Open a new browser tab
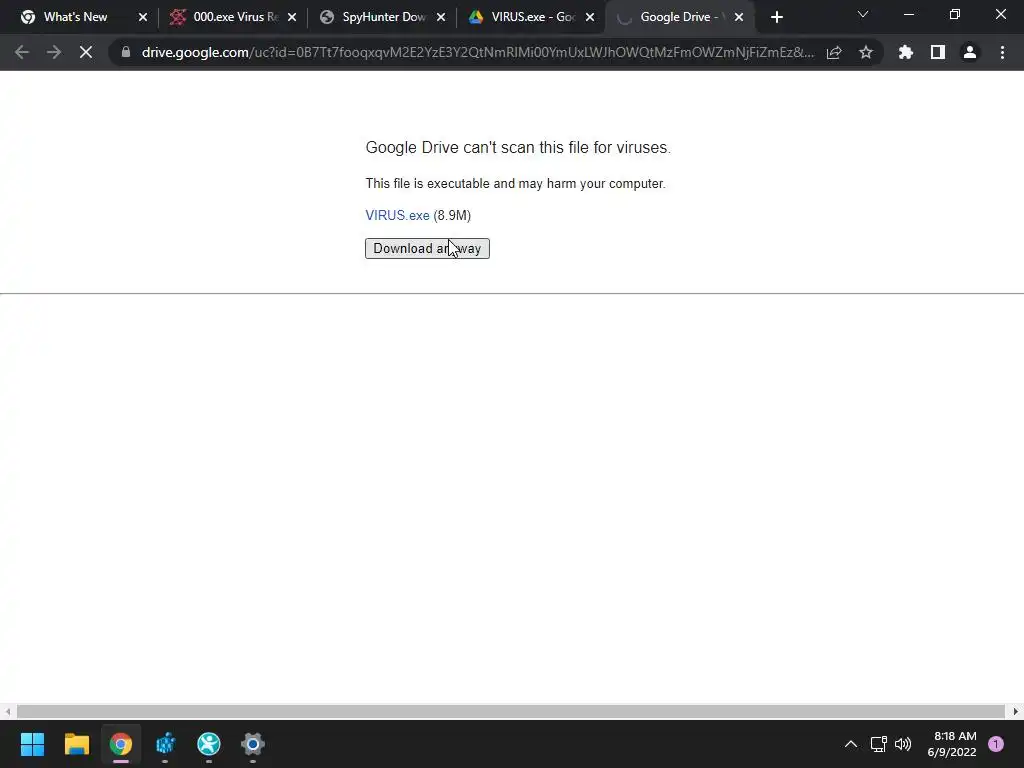 click(x=776, y=17)
